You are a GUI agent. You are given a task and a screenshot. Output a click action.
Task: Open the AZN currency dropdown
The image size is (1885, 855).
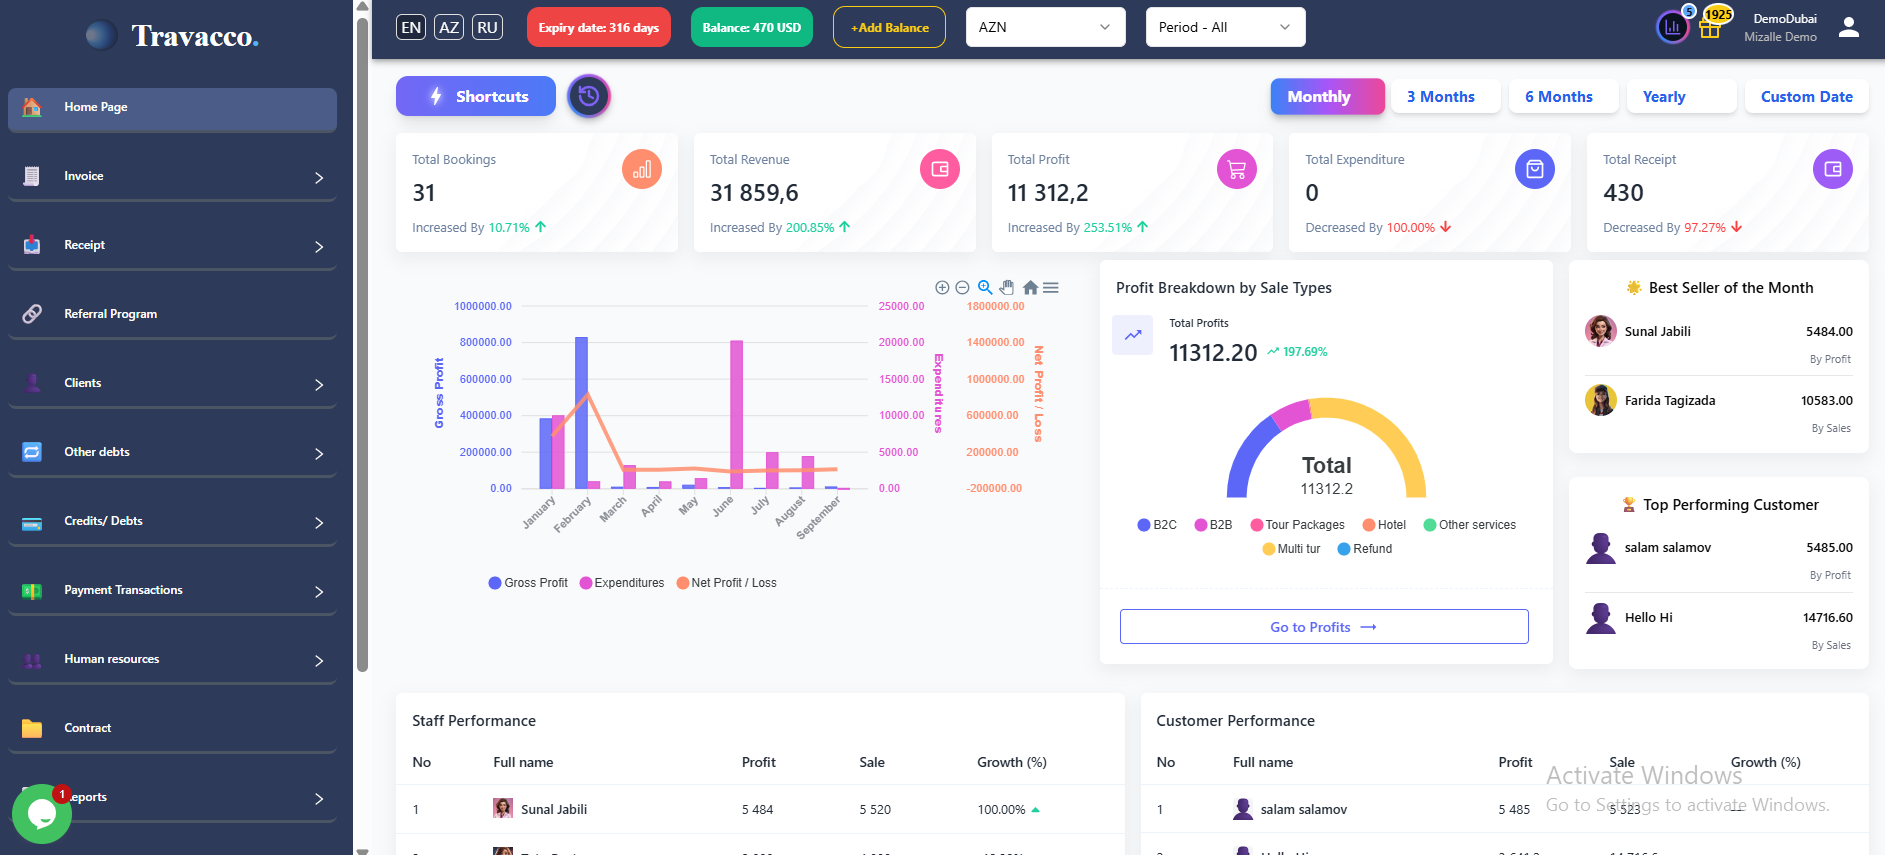coord(1045,27)
